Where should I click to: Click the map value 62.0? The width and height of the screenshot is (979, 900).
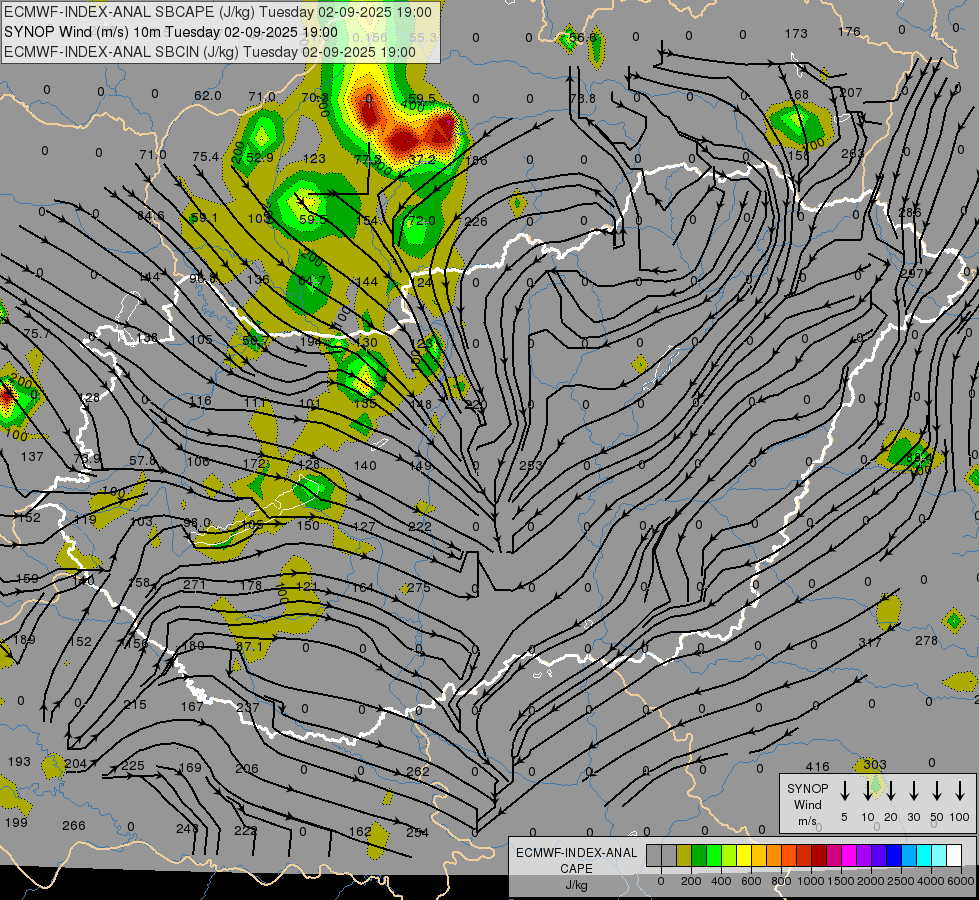coord(207,96)
